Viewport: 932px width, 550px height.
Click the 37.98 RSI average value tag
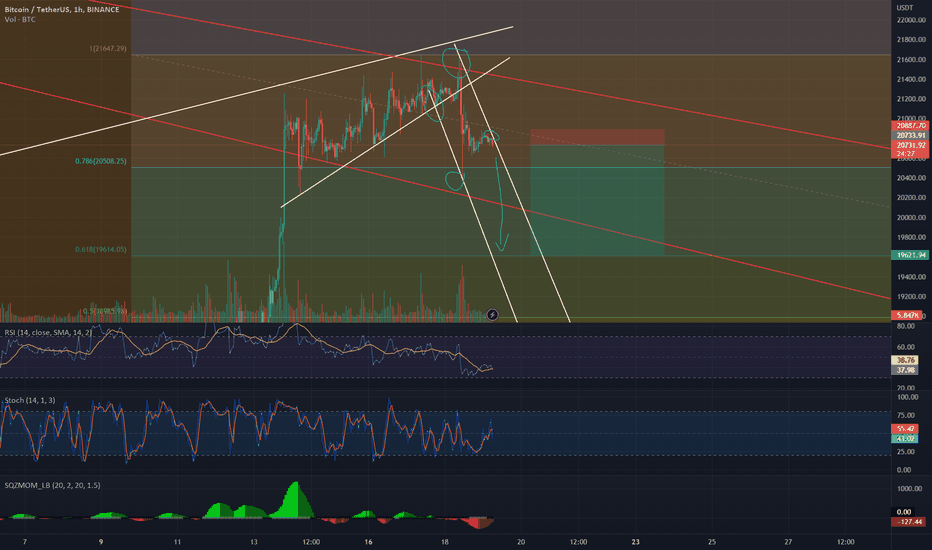click(905, 370)
